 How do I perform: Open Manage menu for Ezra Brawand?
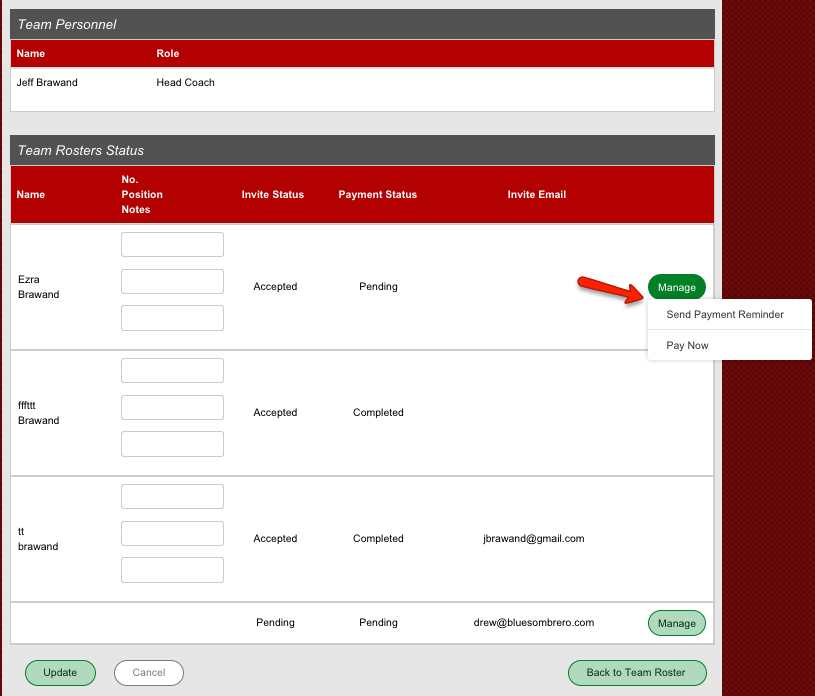[x=676, y=287]
